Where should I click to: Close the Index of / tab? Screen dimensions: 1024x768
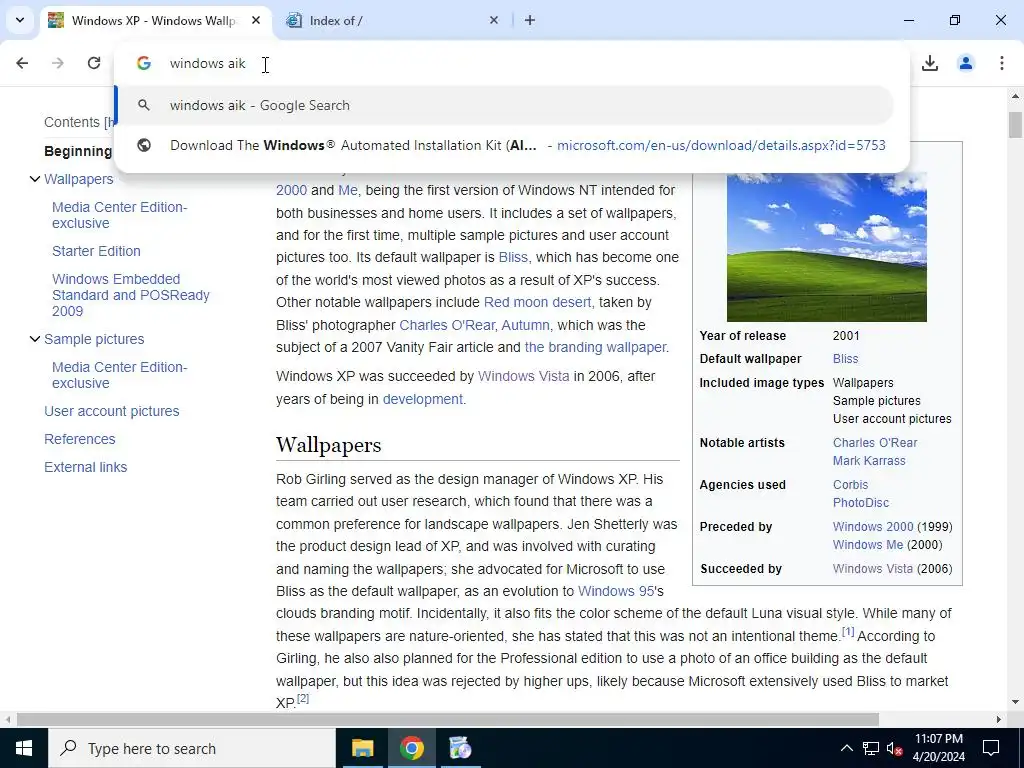494,20
